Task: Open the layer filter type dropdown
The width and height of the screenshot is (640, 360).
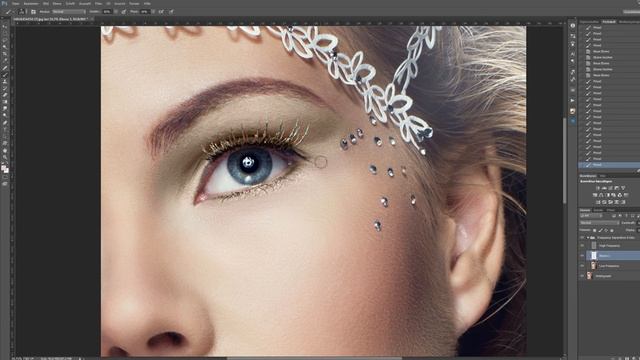Action: [x=591, y=216]
